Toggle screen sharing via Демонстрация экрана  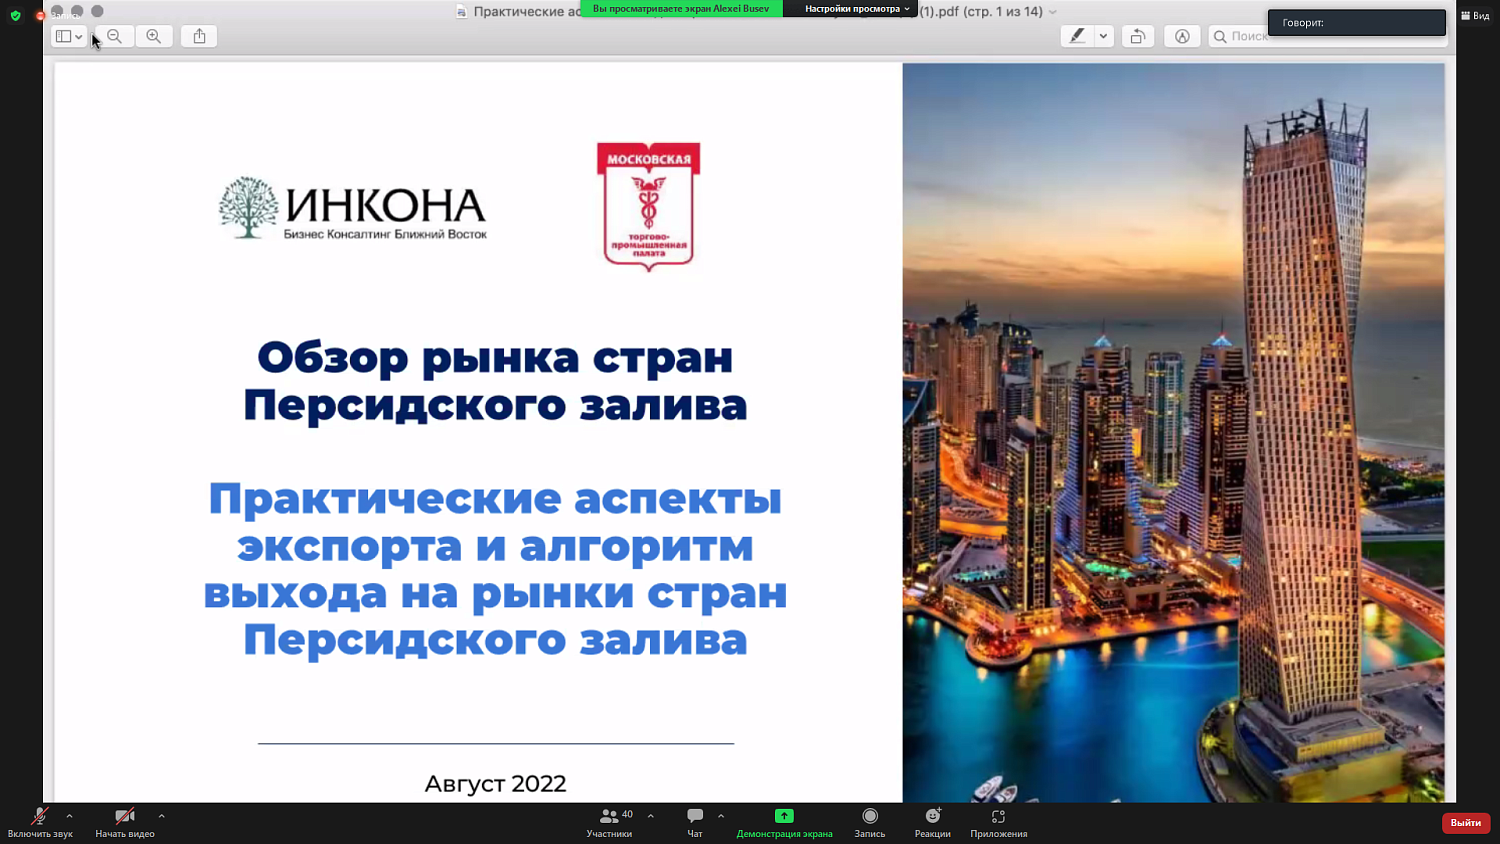click(x=786, y=822)
